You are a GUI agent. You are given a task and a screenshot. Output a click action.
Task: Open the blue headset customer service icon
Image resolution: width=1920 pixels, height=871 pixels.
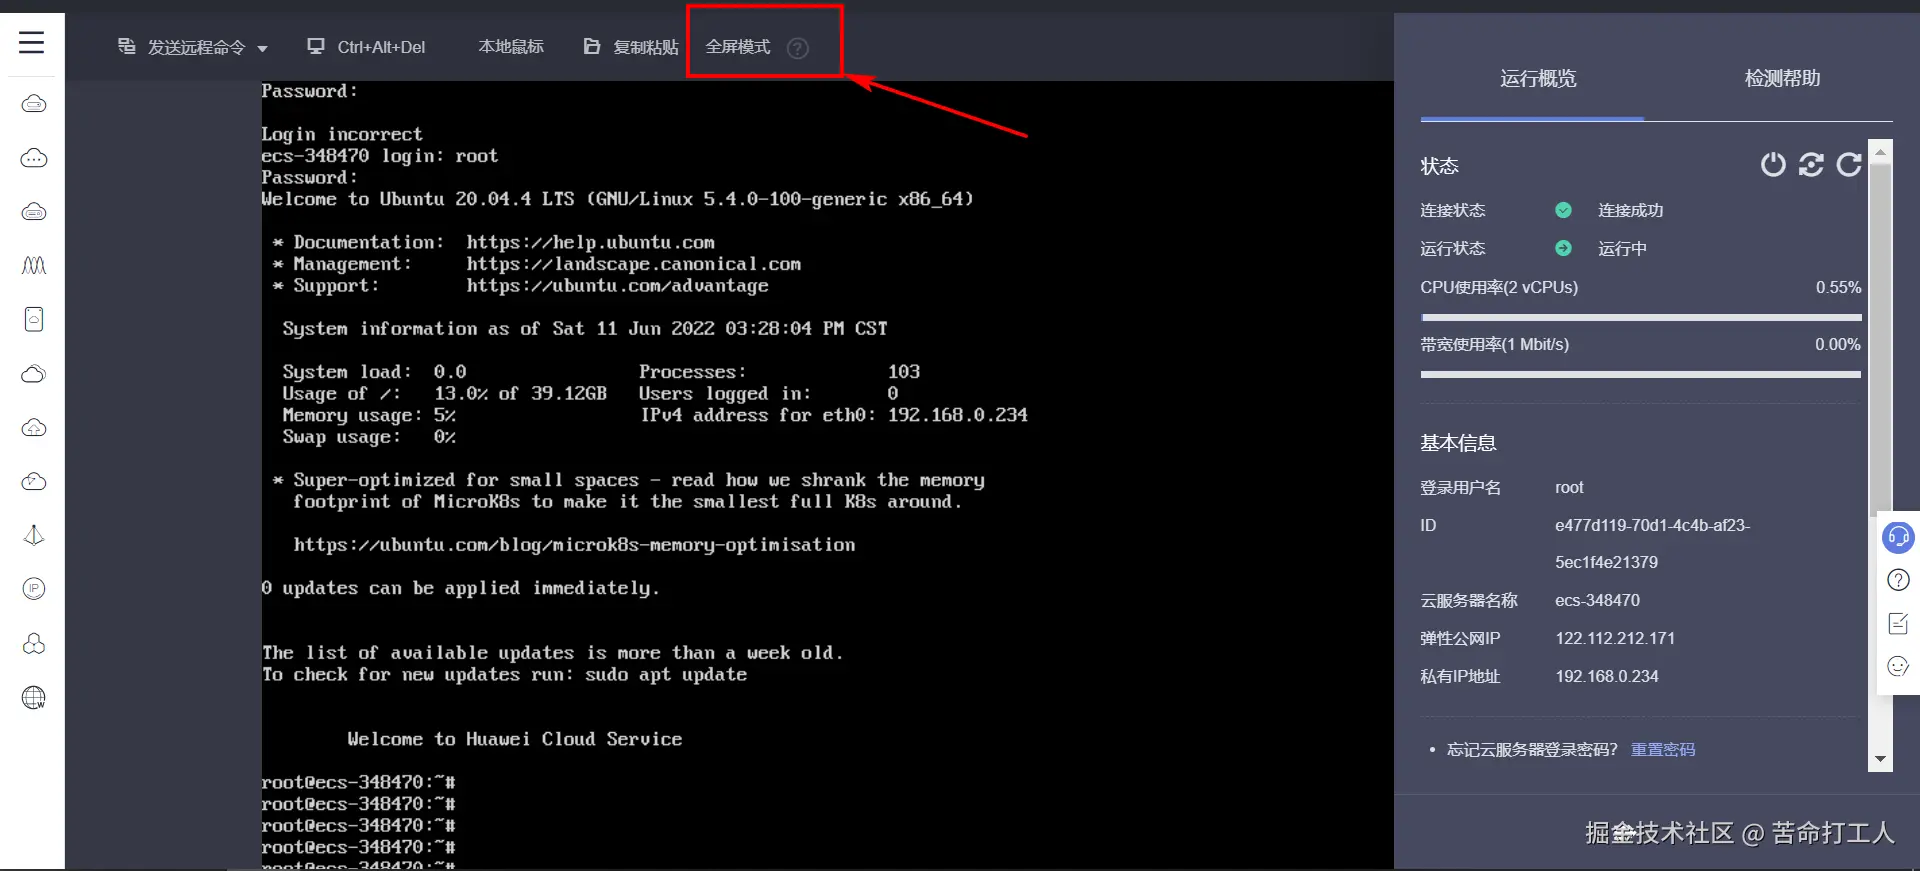click(1898, 537)
